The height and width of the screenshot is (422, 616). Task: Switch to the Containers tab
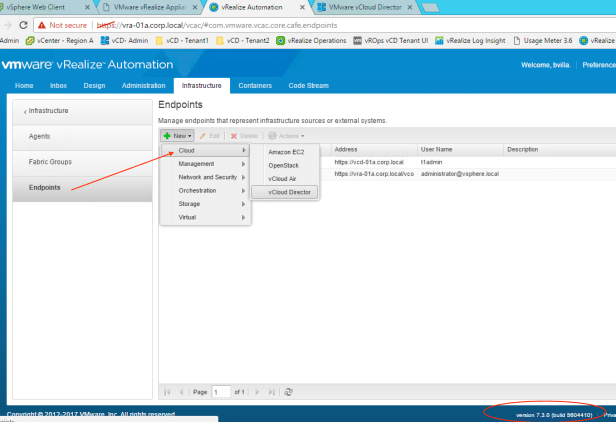[x=254, y=86]
